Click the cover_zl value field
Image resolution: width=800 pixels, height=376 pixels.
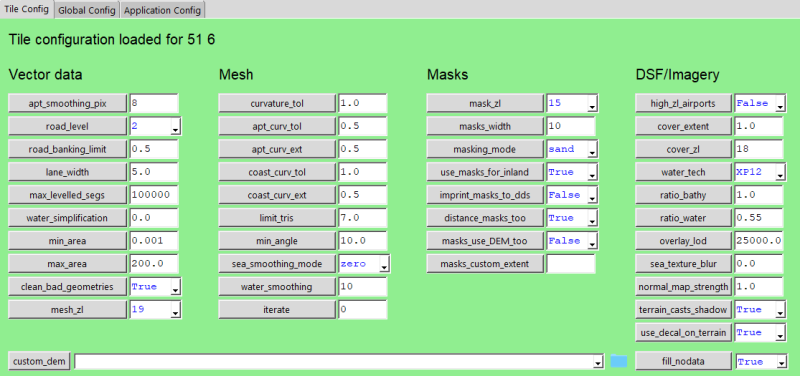[x=759, y=149]
